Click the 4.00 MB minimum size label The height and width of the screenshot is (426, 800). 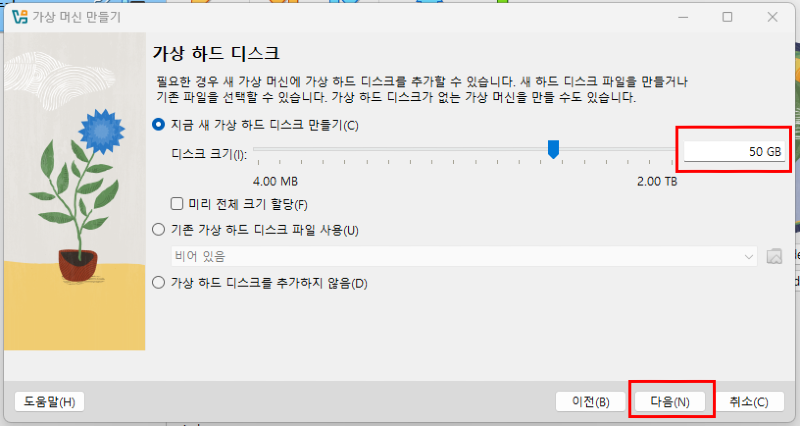tap(275, 181)
